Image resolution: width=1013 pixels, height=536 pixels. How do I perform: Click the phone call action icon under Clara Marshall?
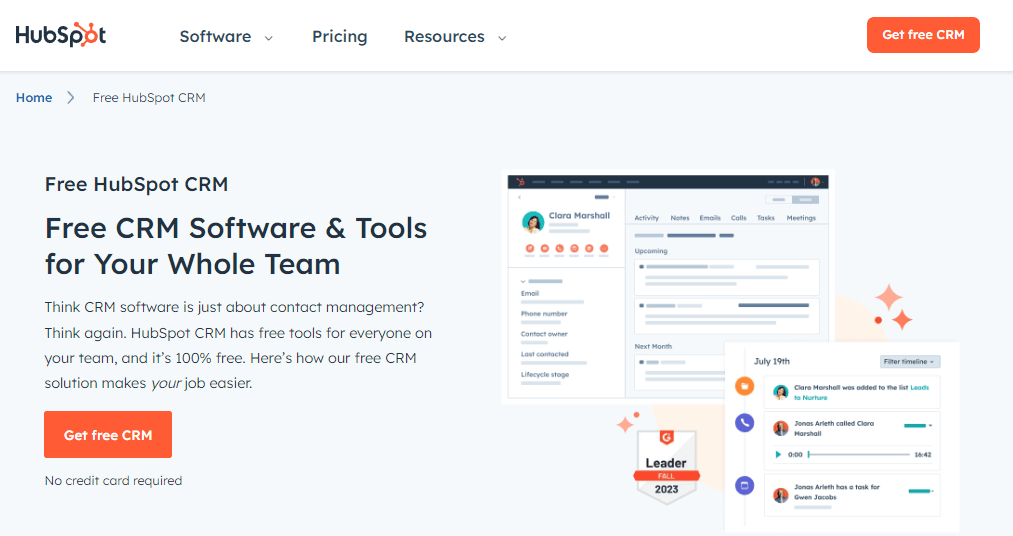(559, 249)
